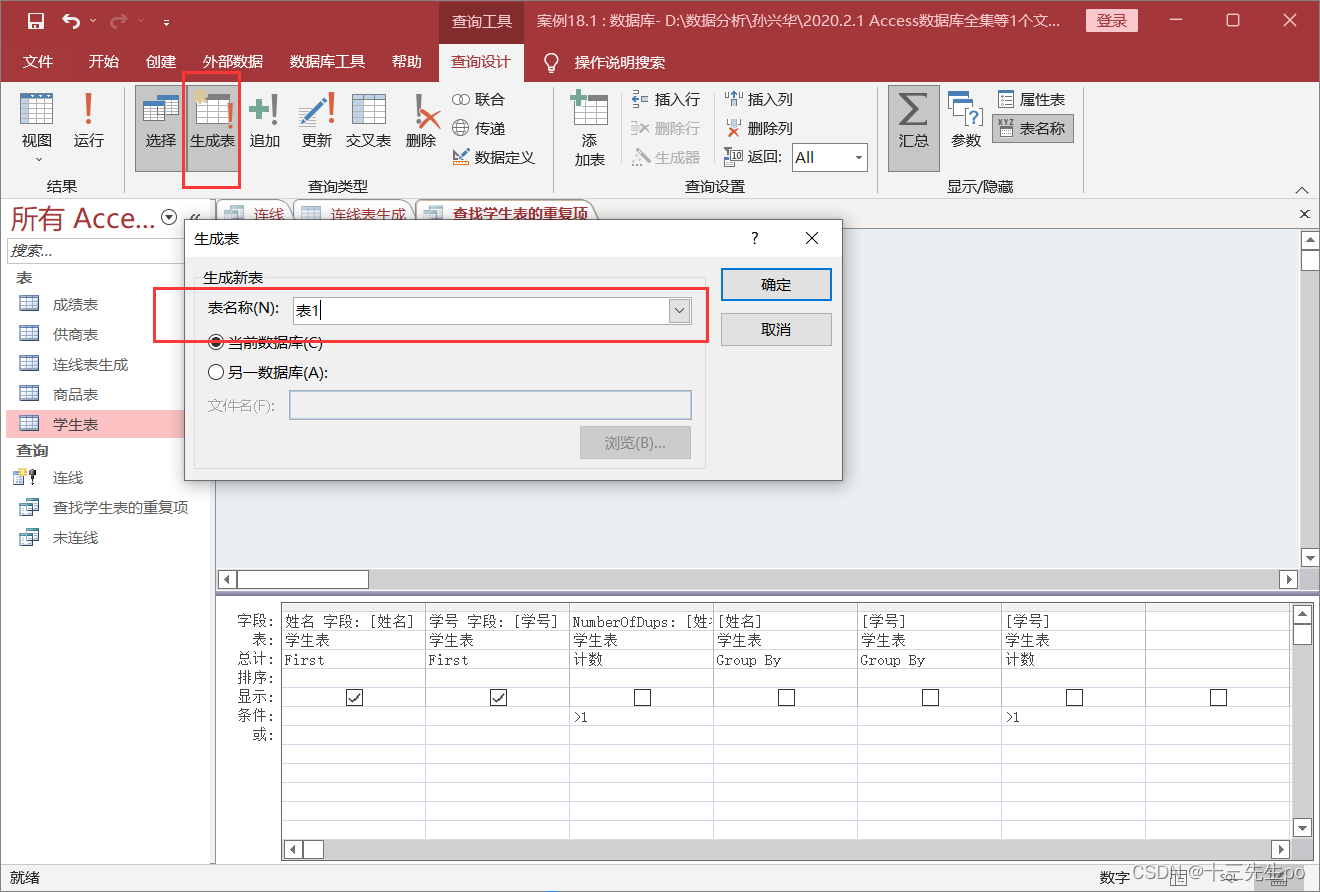
Task: Select the Current Database (当前数据库) radio button
Action: point(216,342)
